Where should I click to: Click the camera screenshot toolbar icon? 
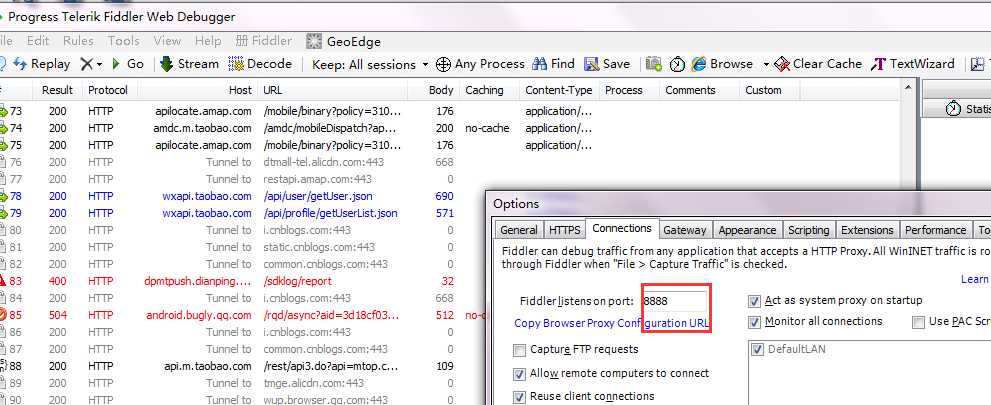click(654, 64)
